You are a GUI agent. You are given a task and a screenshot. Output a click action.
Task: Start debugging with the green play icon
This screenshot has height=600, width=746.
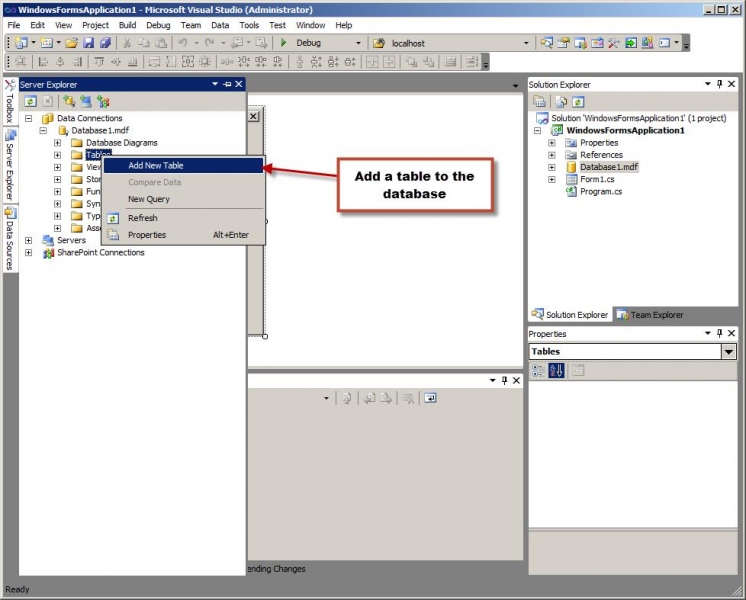[284, 43]
